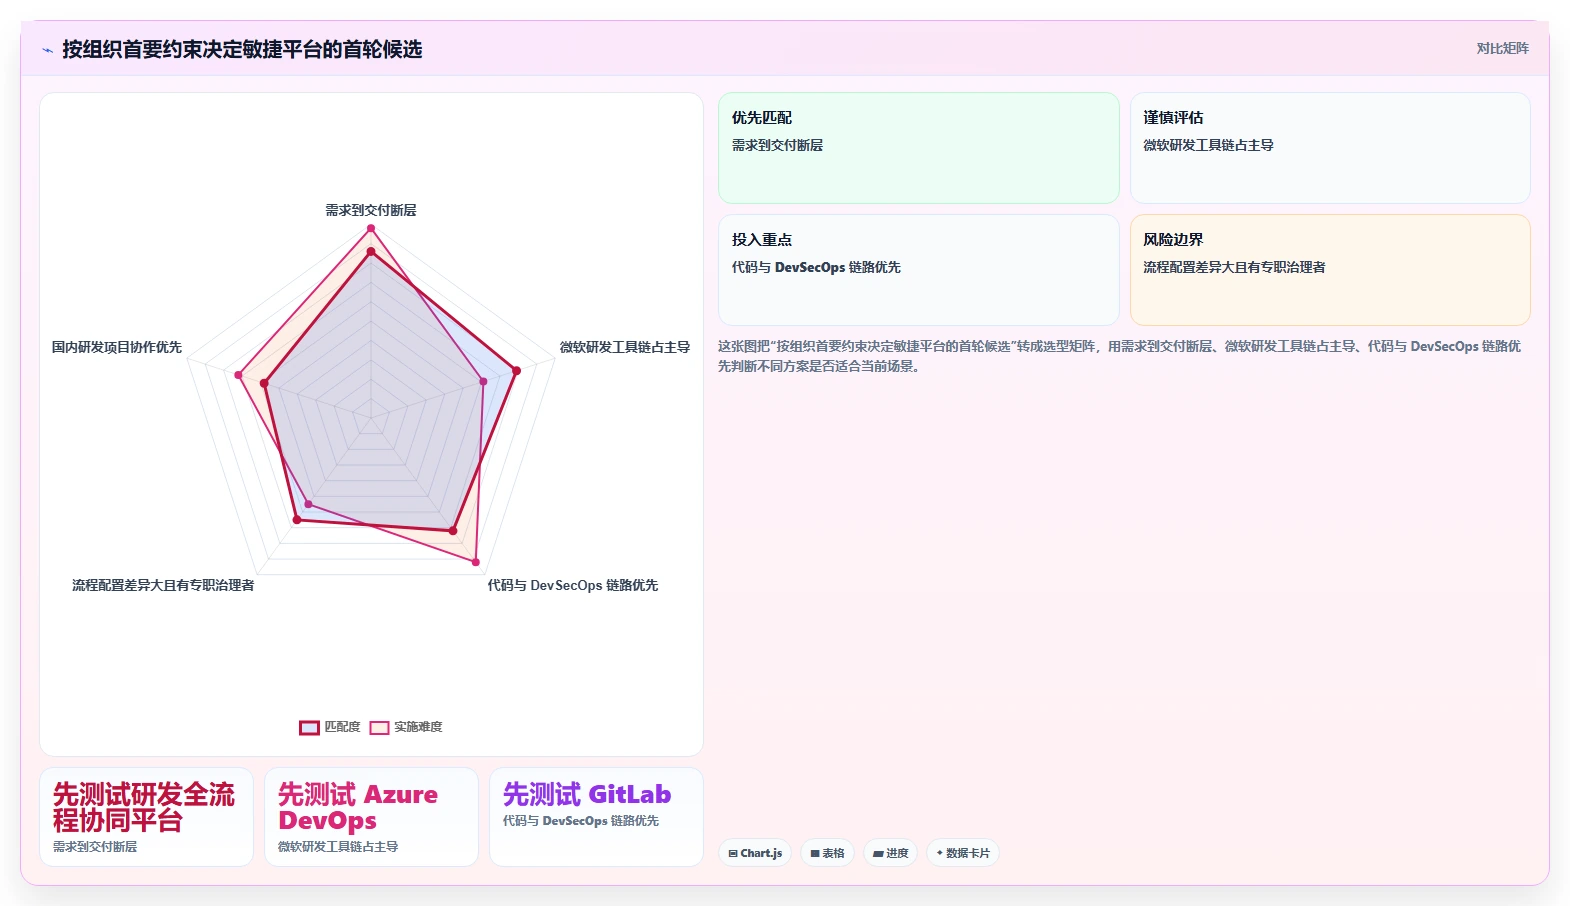Select the Chart.js tag chip

tap(755, 853)
